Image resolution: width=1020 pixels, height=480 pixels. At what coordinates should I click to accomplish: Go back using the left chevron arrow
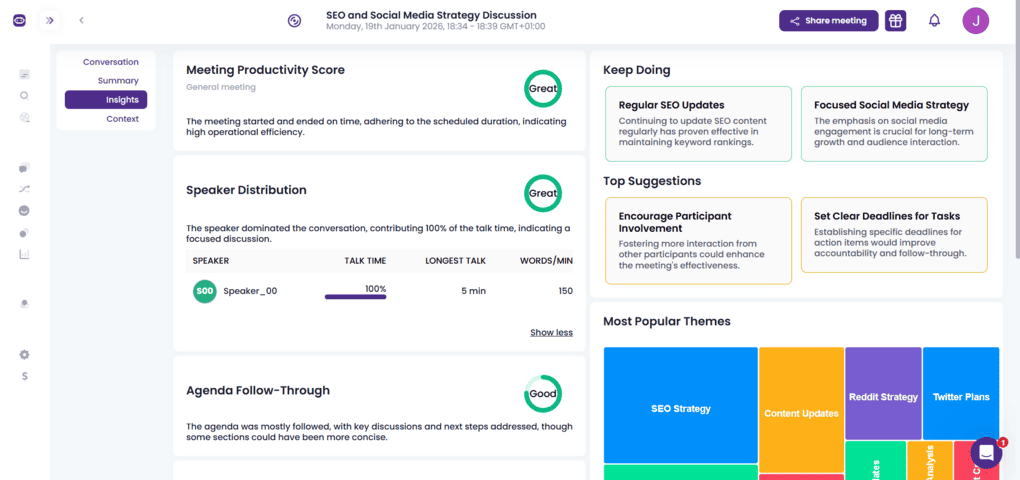point(81,21)
